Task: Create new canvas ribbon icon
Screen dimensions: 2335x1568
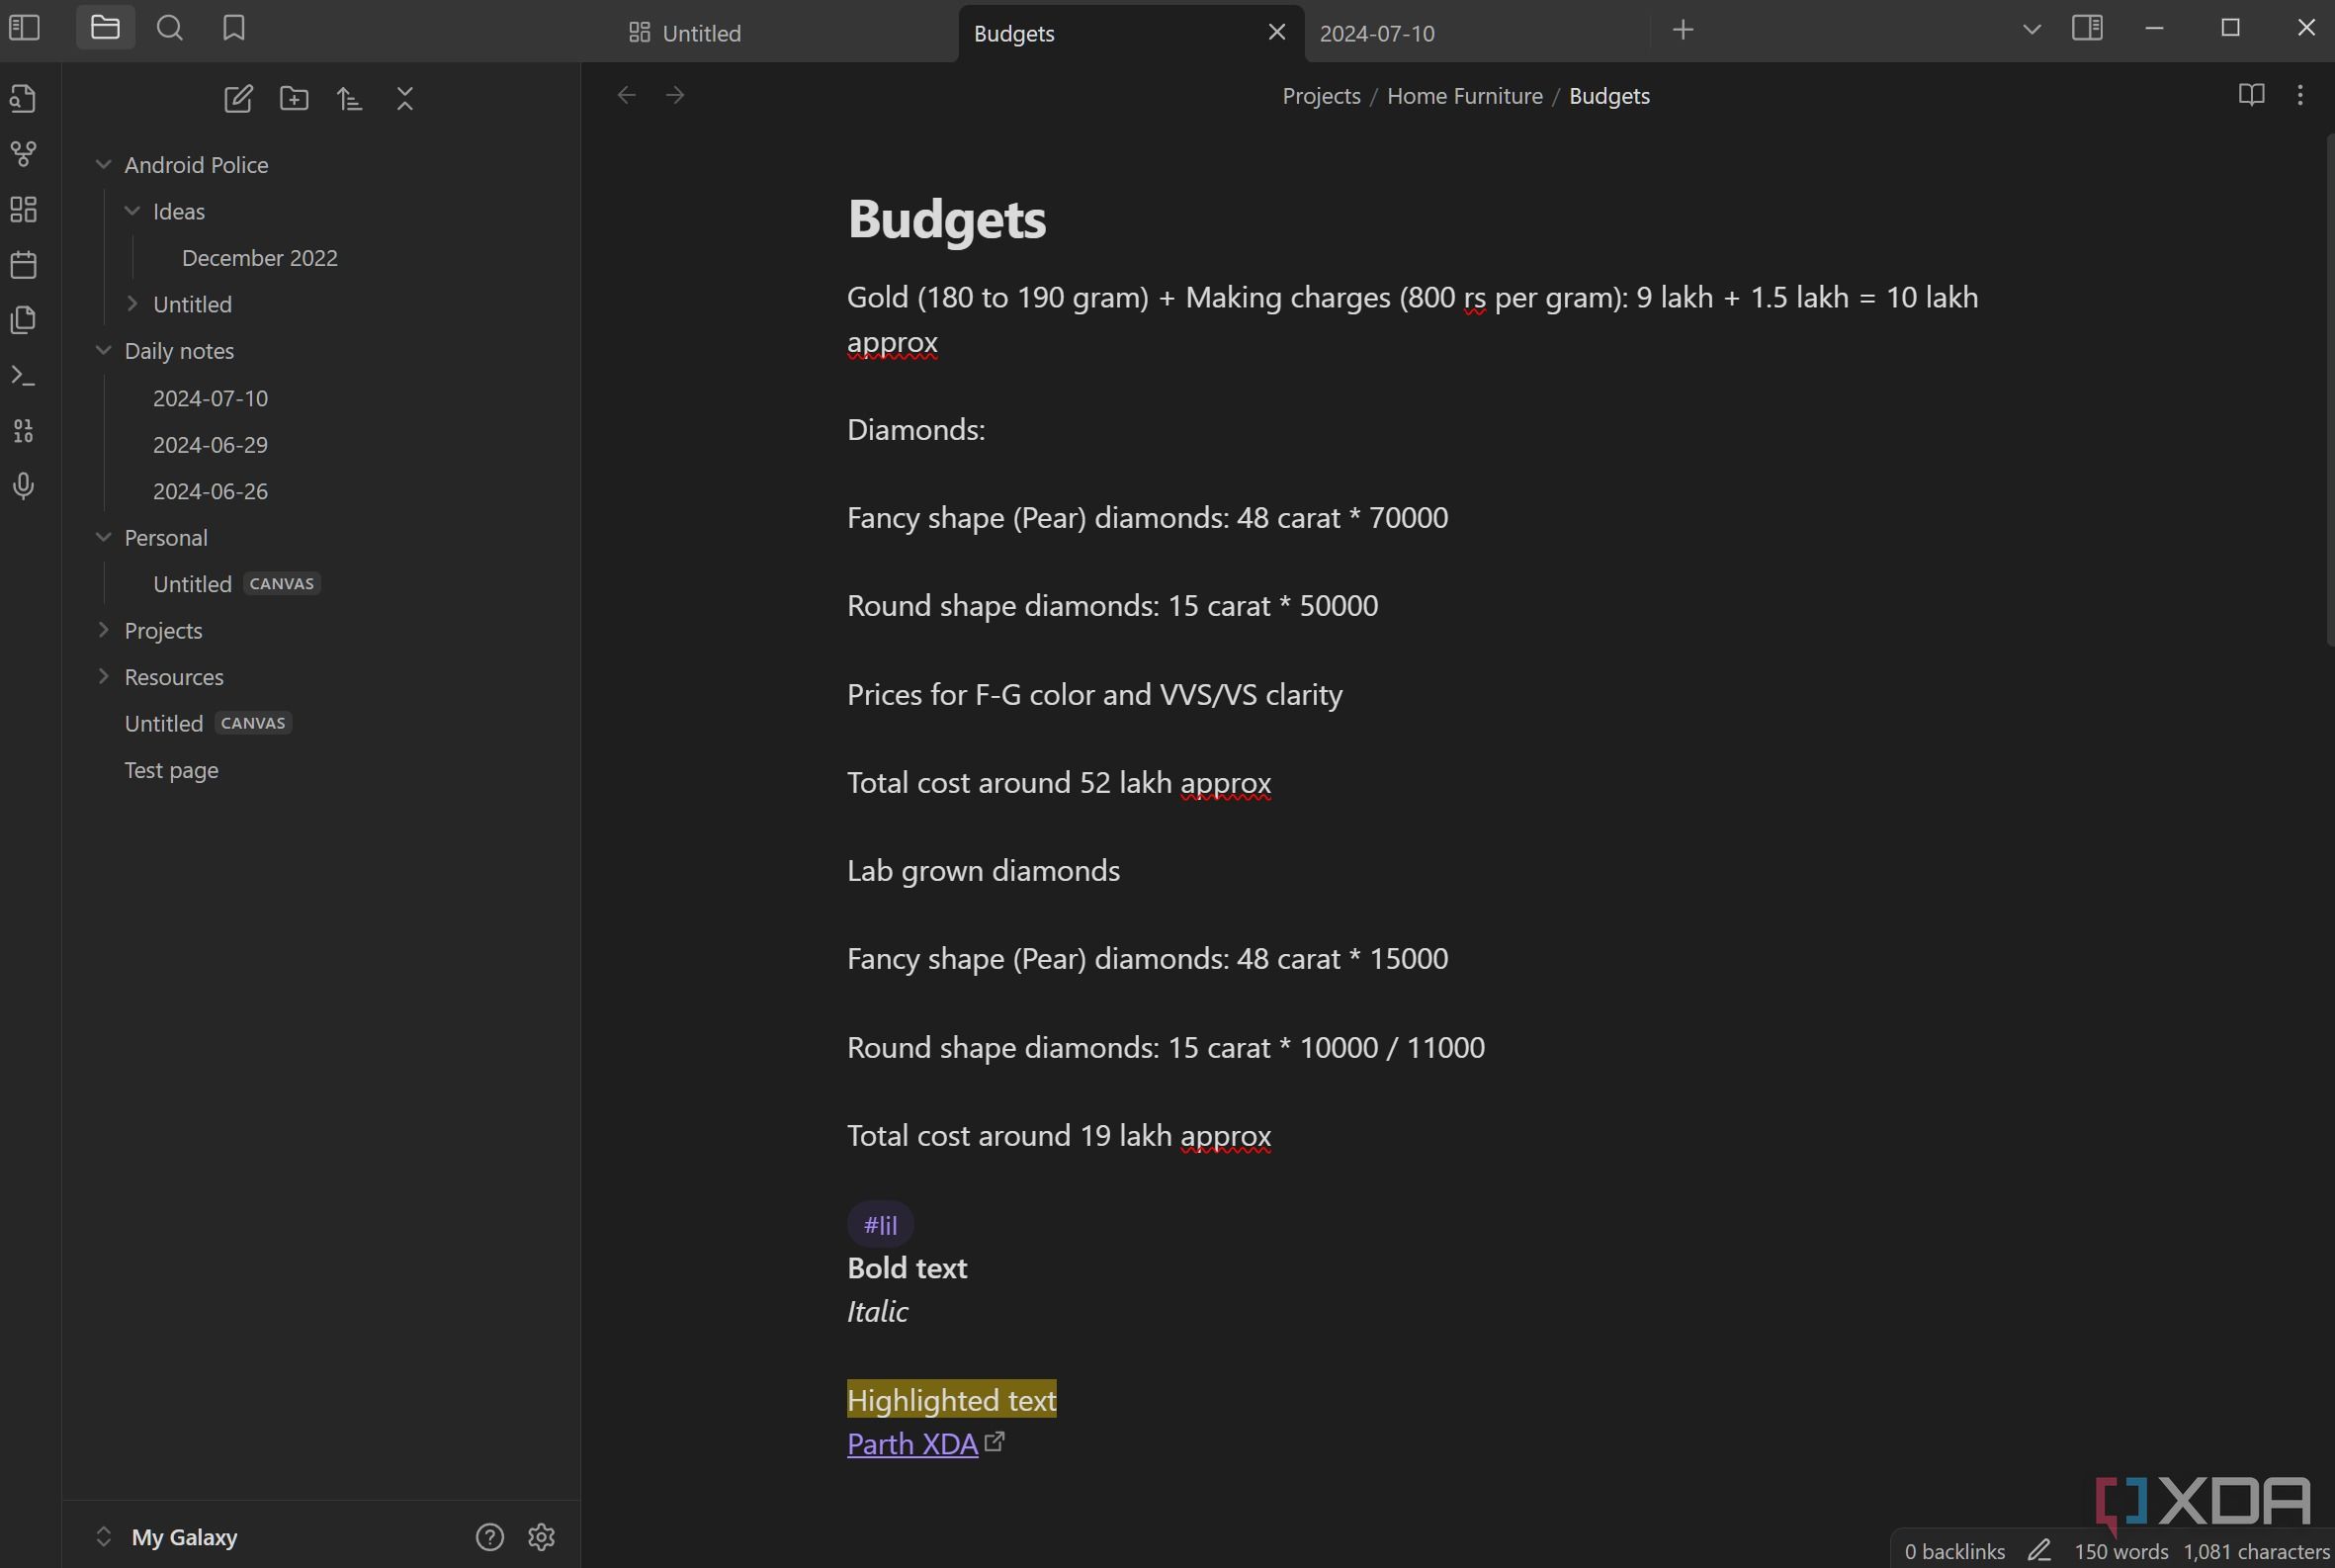Action: point(24,209)
